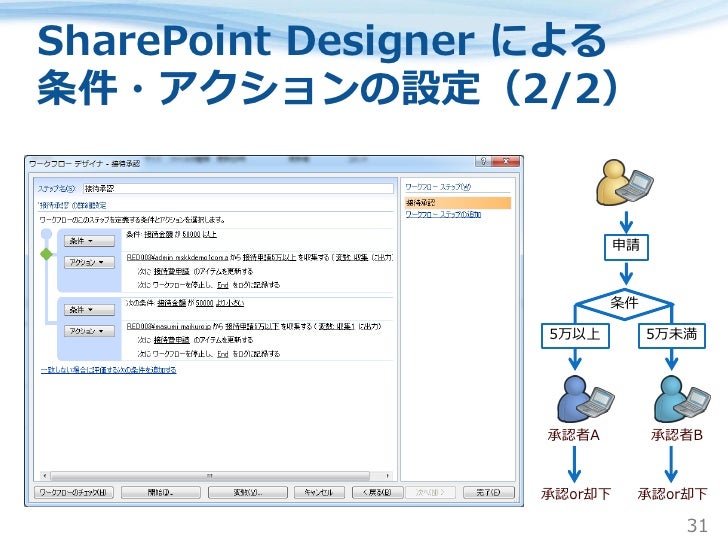Click the 完了(F) button

click(x=488, y=492)
